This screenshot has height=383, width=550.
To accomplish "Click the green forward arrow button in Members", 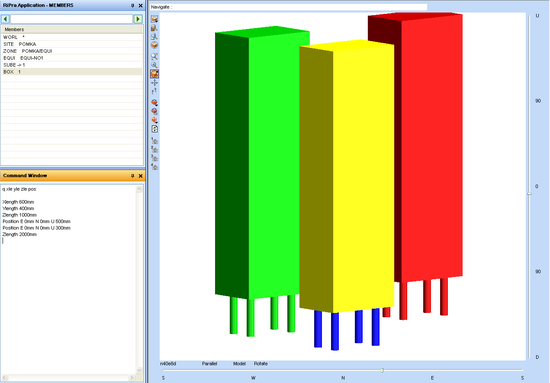I will pos(138,19).
